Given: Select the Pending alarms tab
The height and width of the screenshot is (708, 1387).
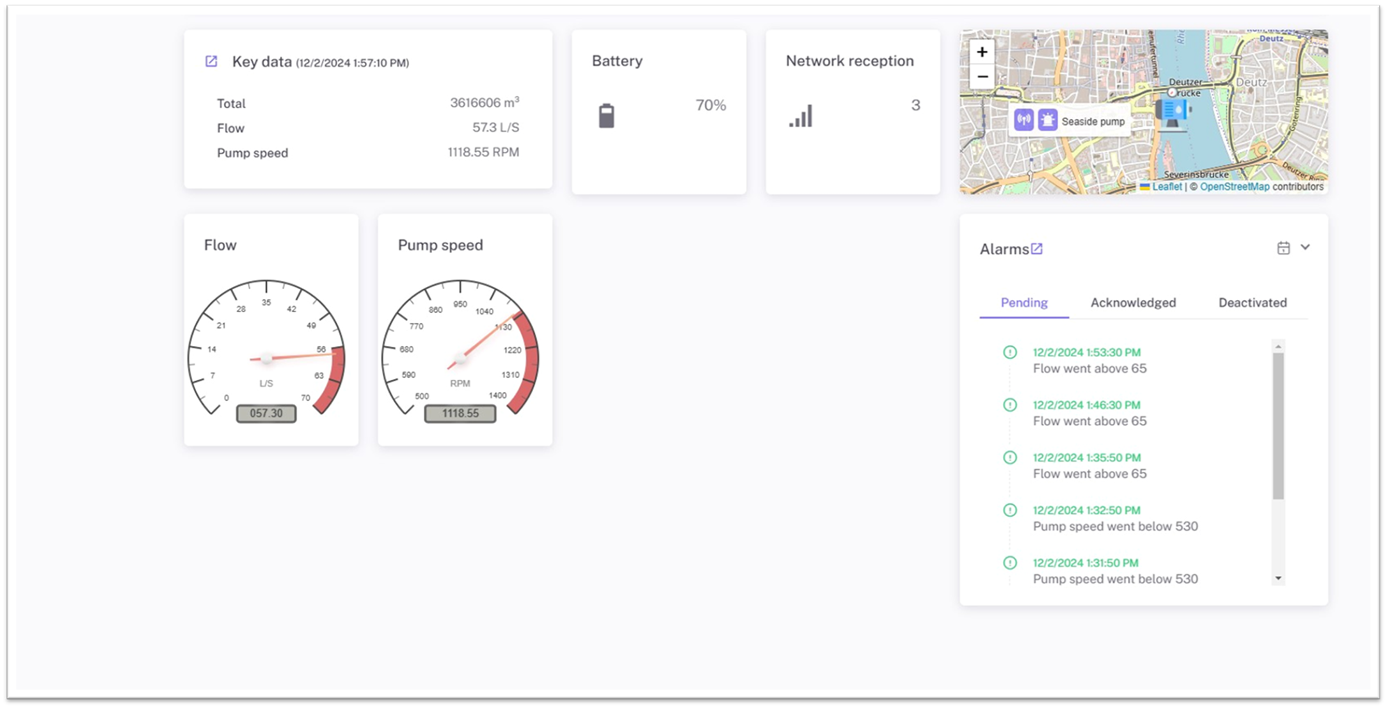Looking at the screenshot, I should click(1023, 302).
